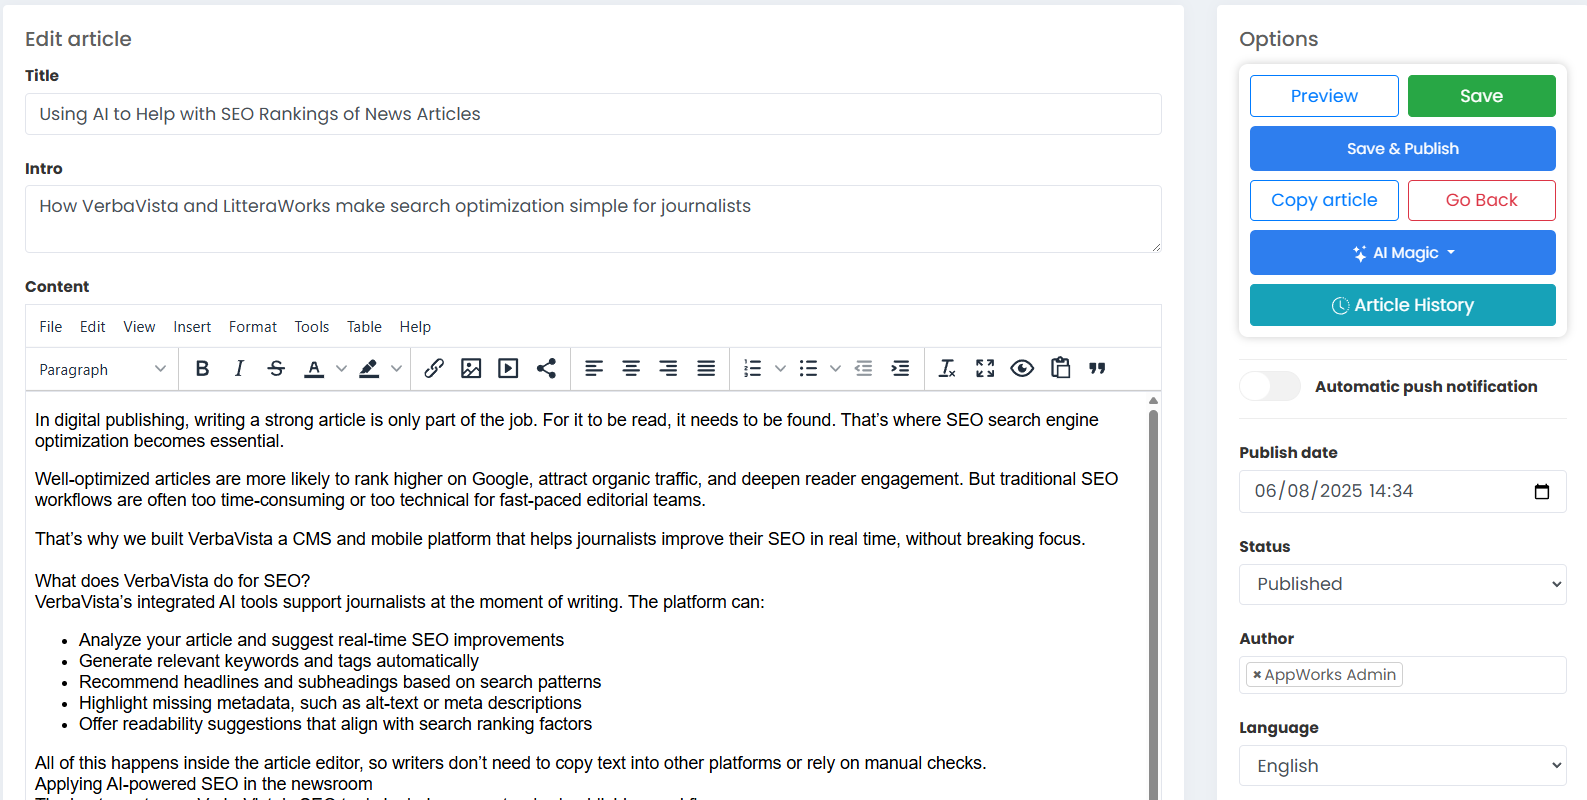1587x800 pixels.
Task: Insert media with the video icon
Action: point(508,369)
